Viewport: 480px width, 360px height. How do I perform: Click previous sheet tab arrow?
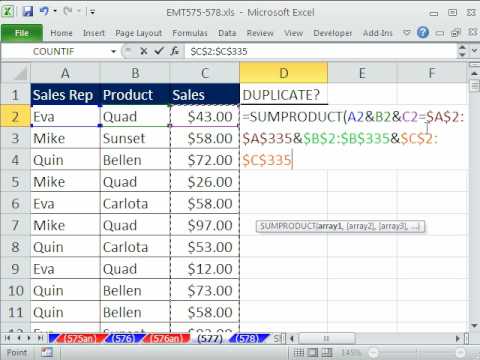pyautogui.click(x=19, y=339)
